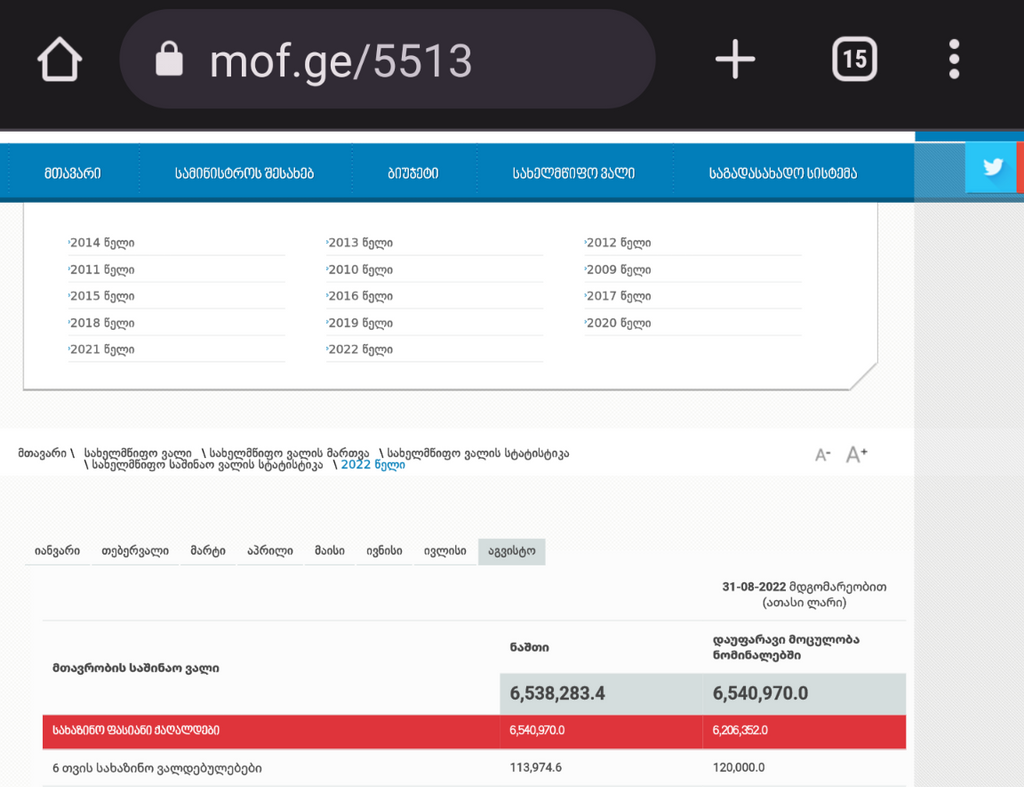Tap the padlock site security icon
Screen dimensions: 1024x787
click(170, 61)
